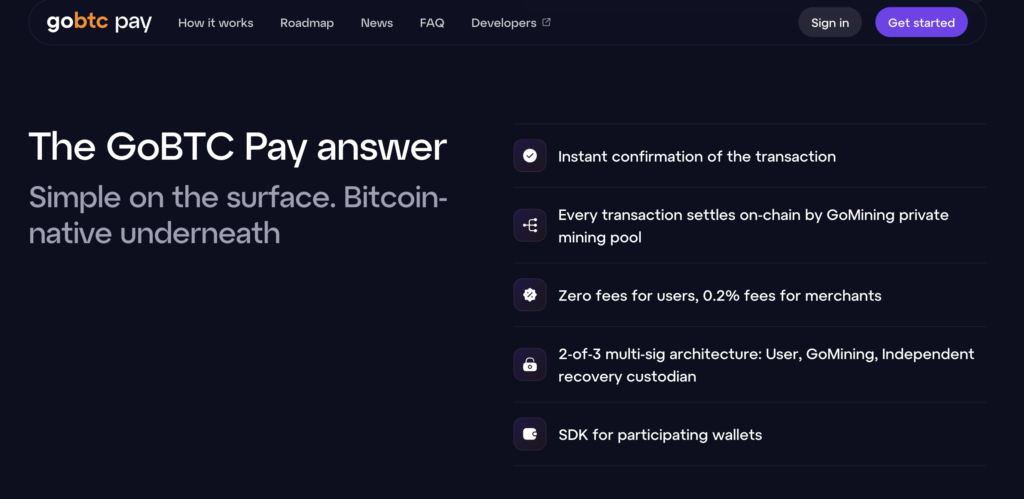Viewport: 1024px width, 499px height.
Task: Open the News nav link
Action: 377,23
